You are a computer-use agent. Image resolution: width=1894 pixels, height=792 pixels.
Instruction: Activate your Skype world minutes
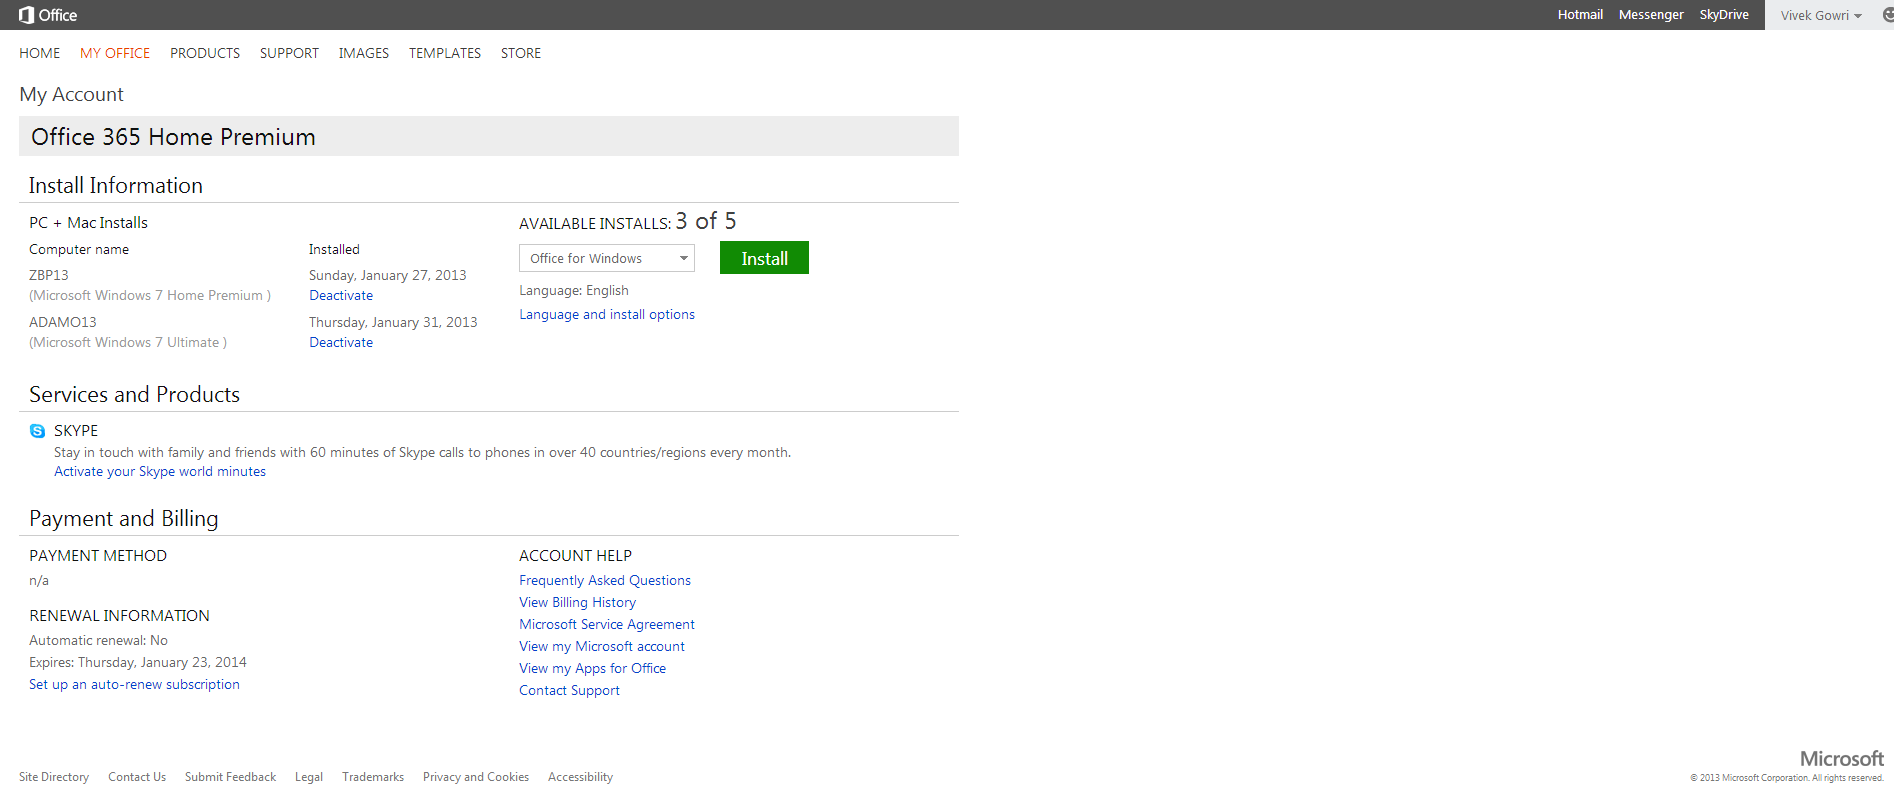click(160, 471)
